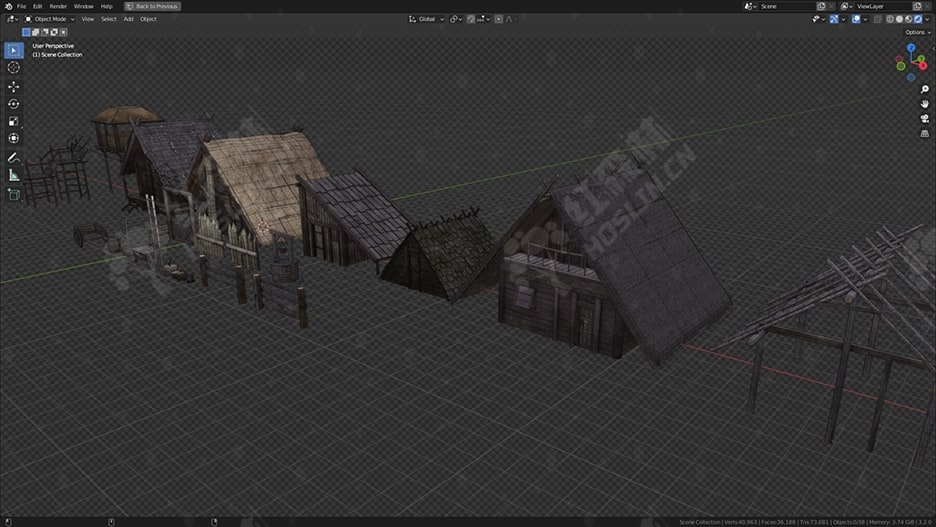Open the shading options dropdown arrow
This screenshot has height=527, width=936.
927,19
